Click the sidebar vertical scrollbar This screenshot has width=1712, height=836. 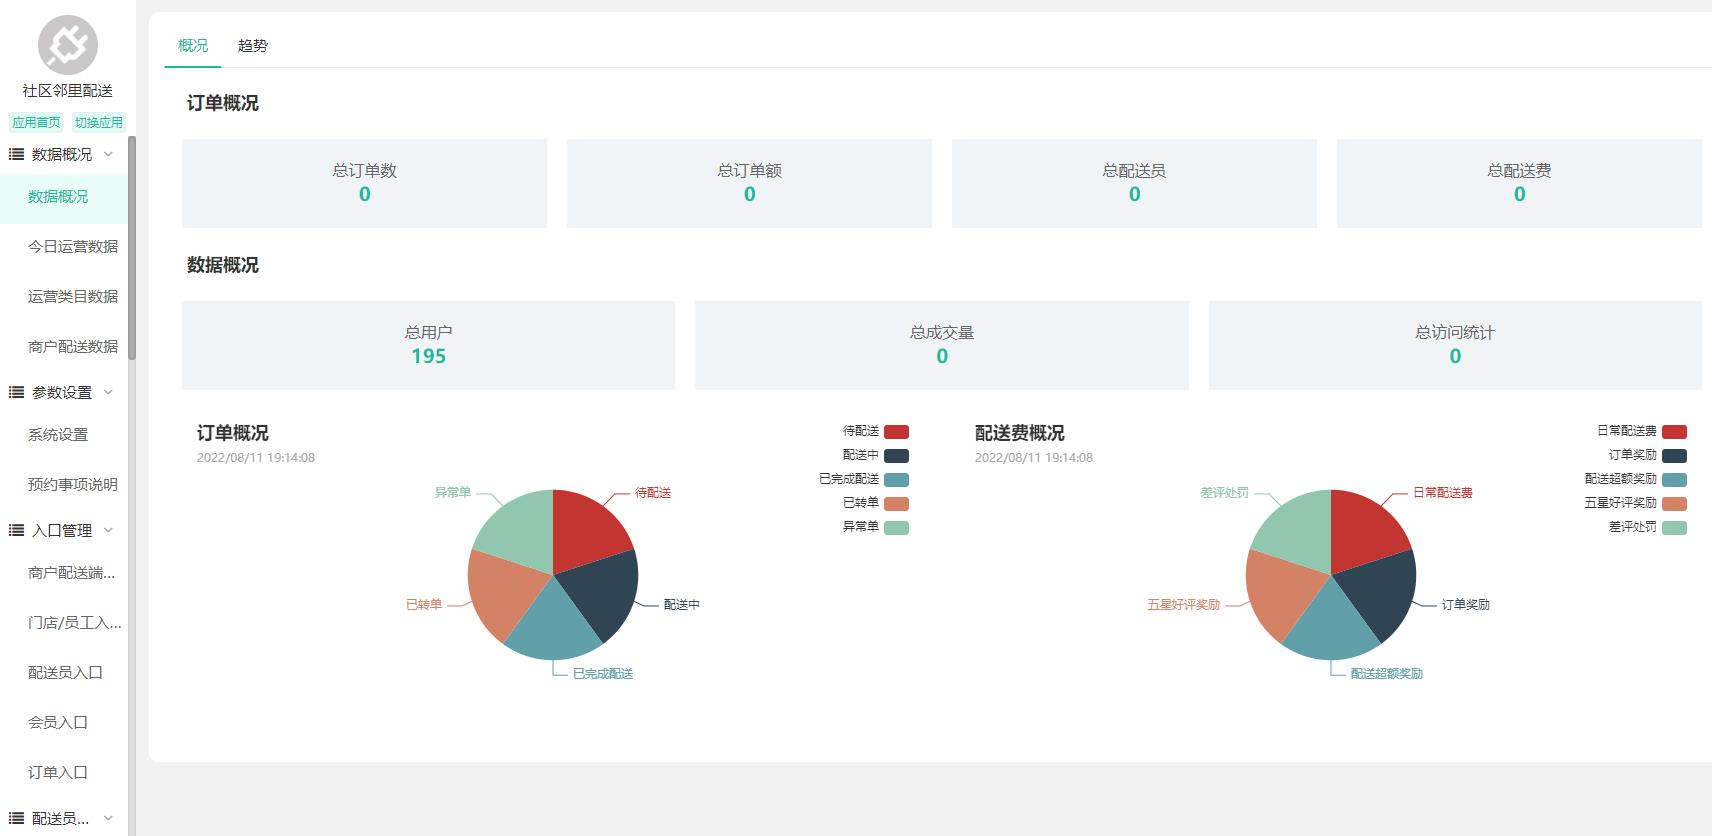coord(132,250)
